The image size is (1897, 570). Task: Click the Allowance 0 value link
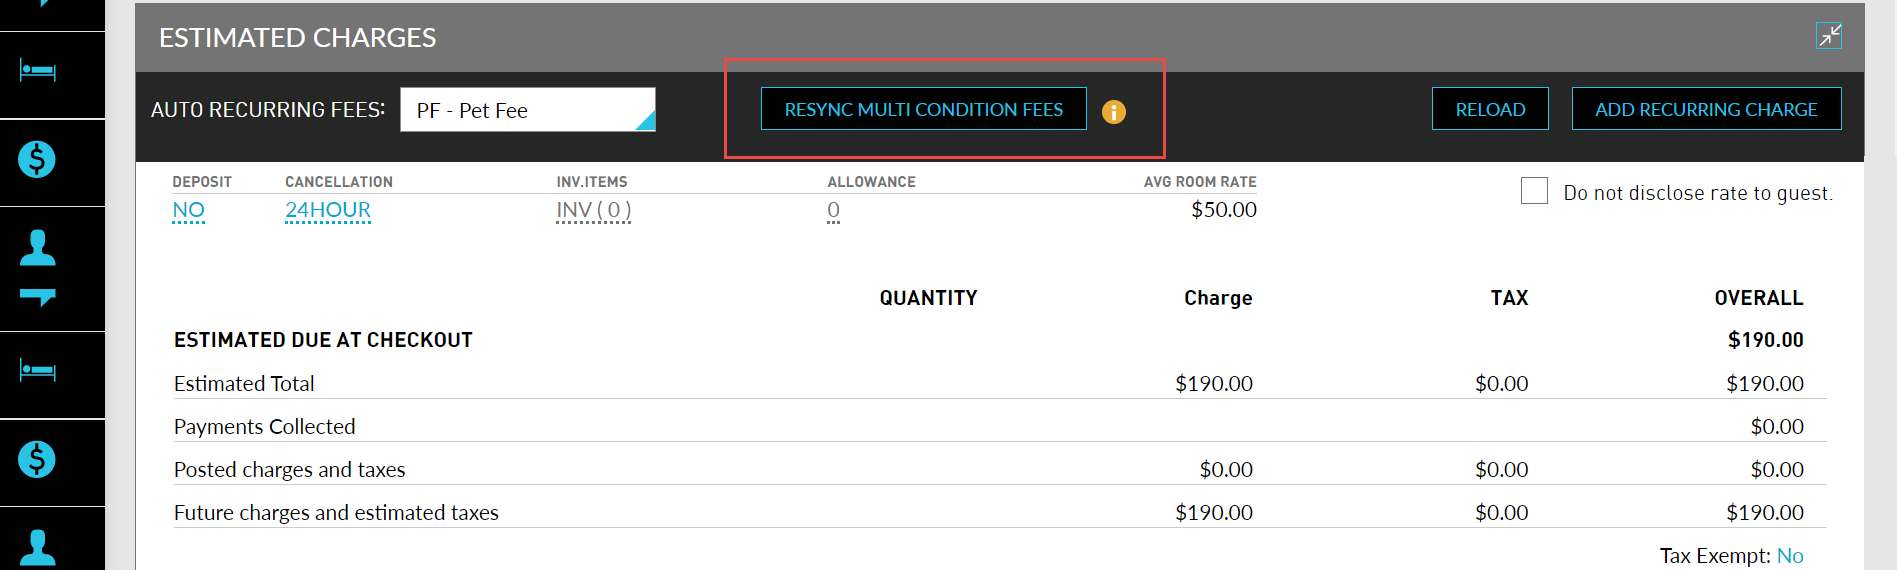tap(833, 210)
